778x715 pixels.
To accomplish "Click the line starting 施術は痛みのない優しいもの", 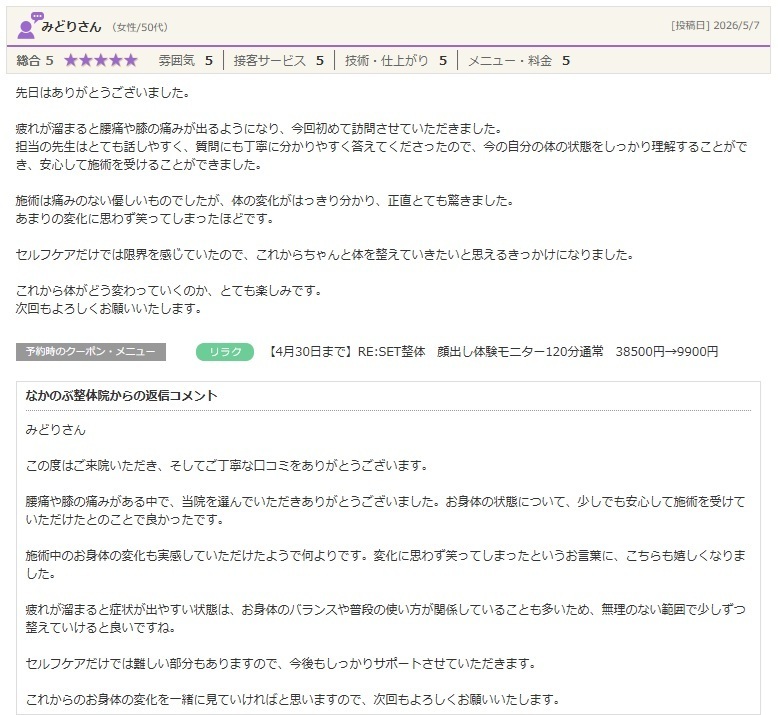I will (265, 200).
